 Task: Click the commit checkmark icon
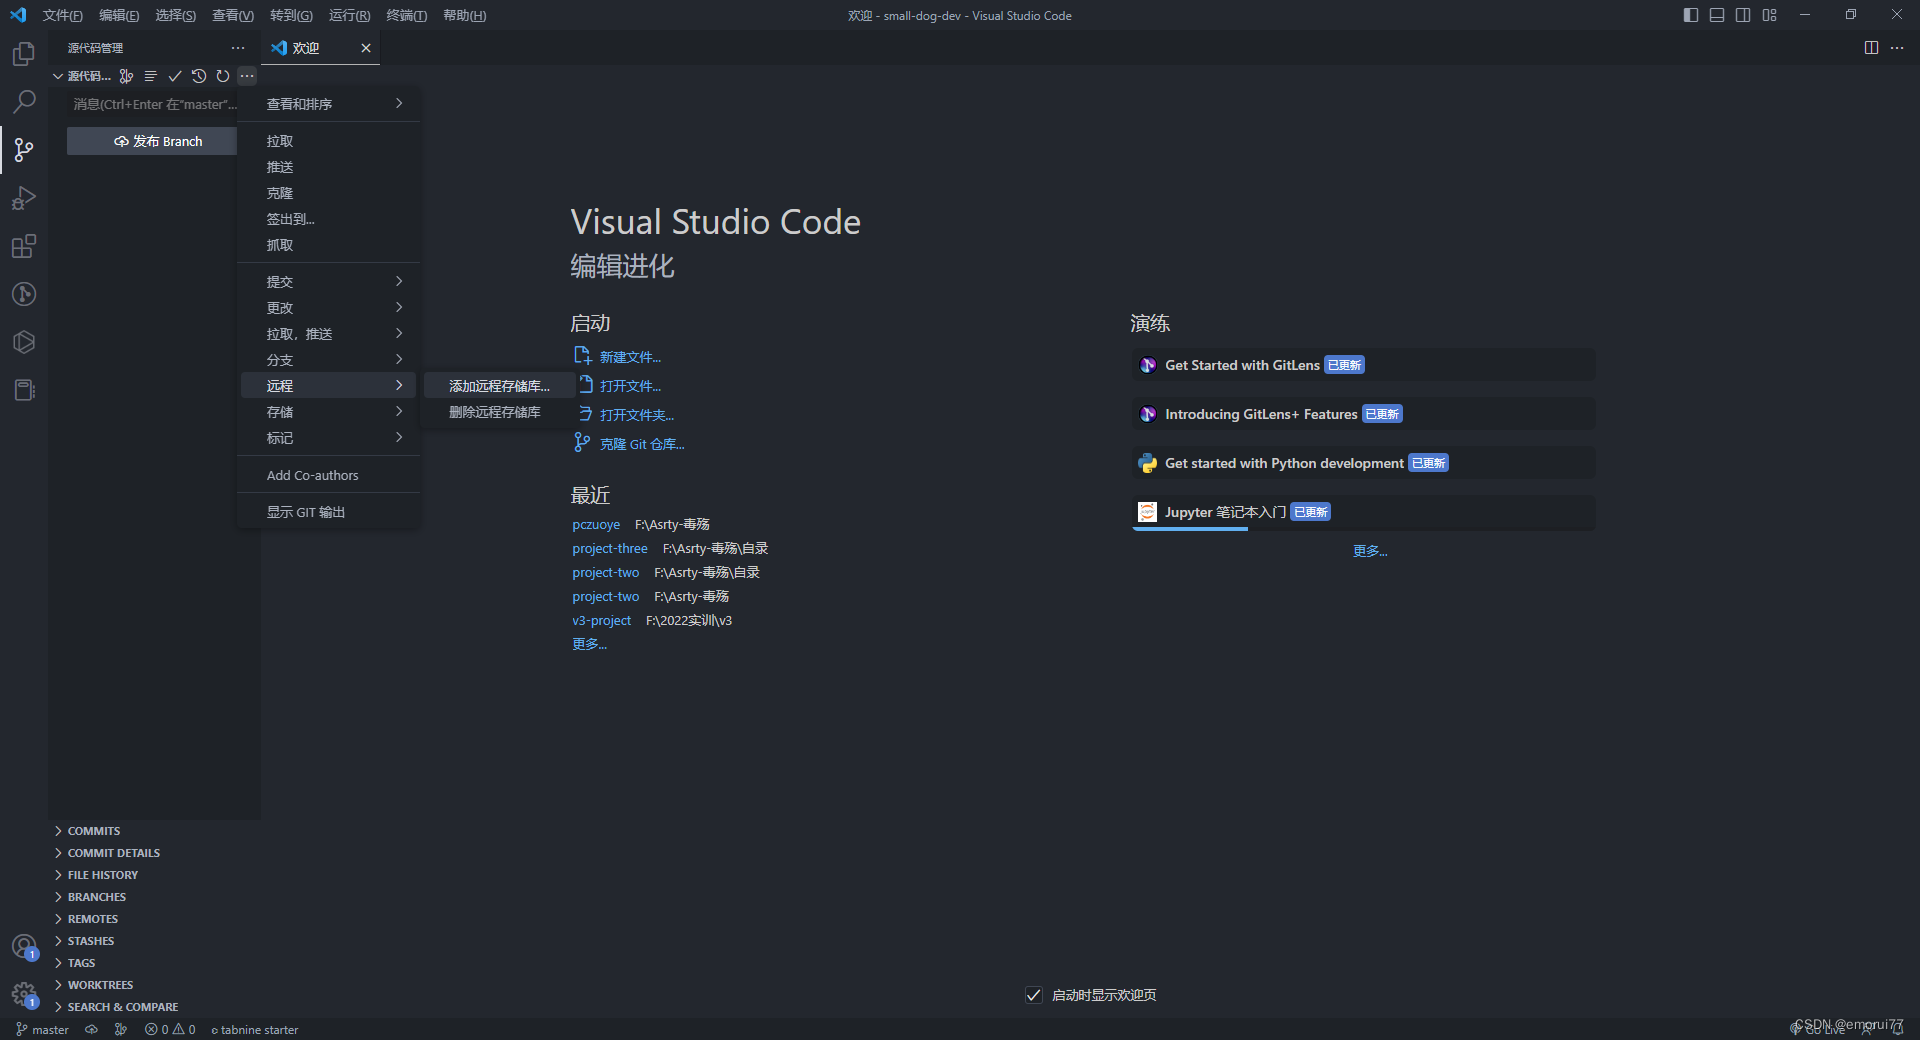[x=174, y=76]
